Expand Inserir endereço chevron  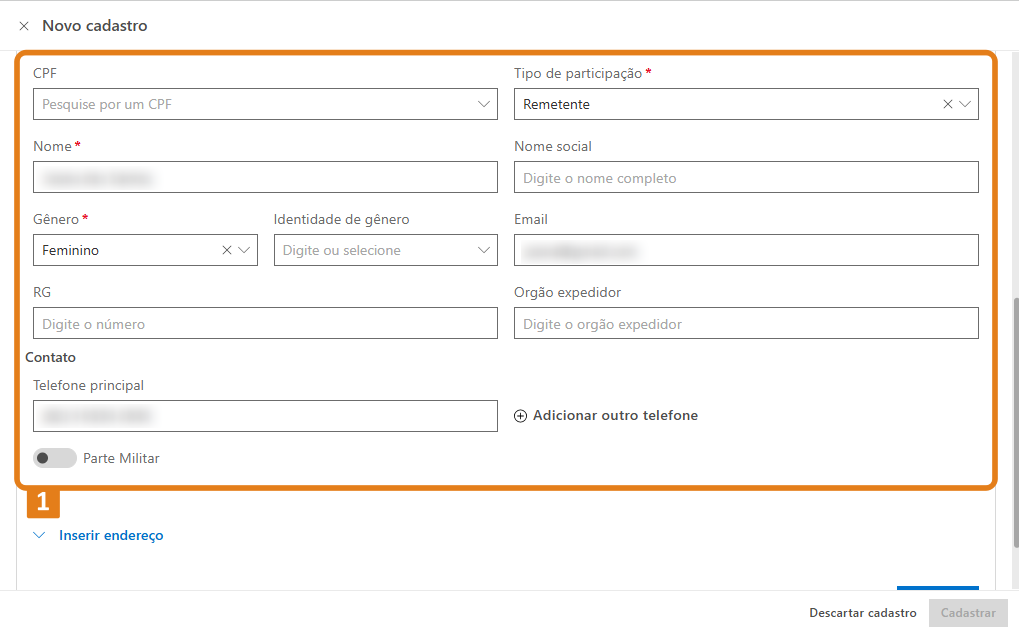pyautogui.click(x=40, y=536)
